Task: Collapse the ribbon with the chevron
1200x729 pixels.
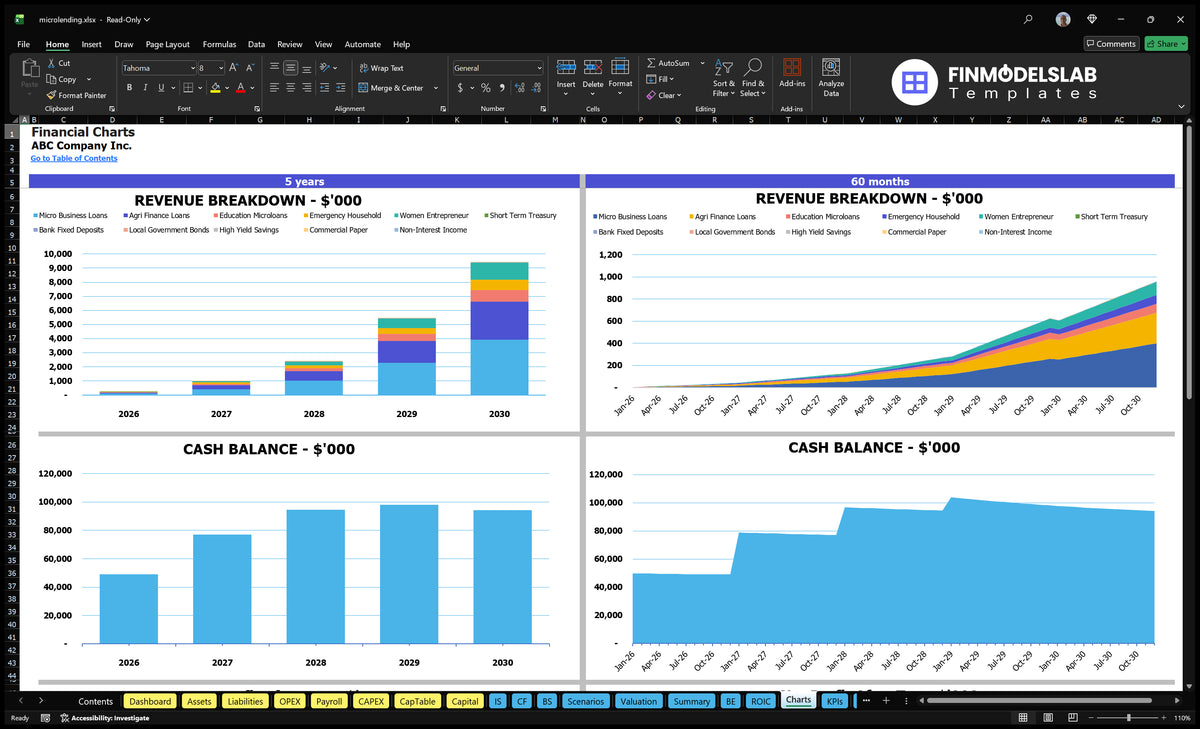Action: coord(1181,108)
